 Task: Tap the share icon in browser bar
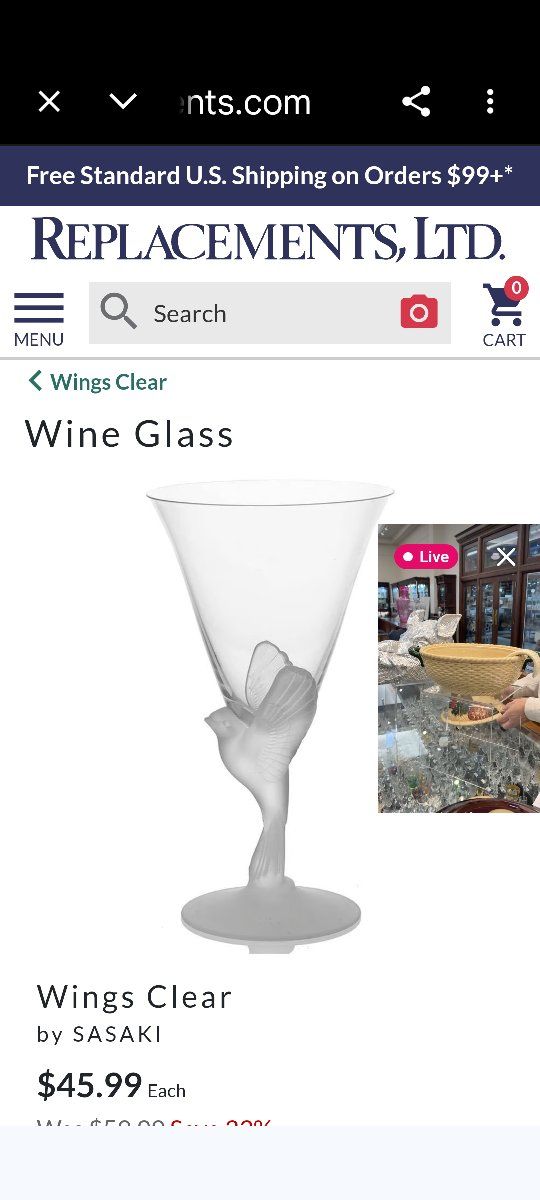coord(416,101)
